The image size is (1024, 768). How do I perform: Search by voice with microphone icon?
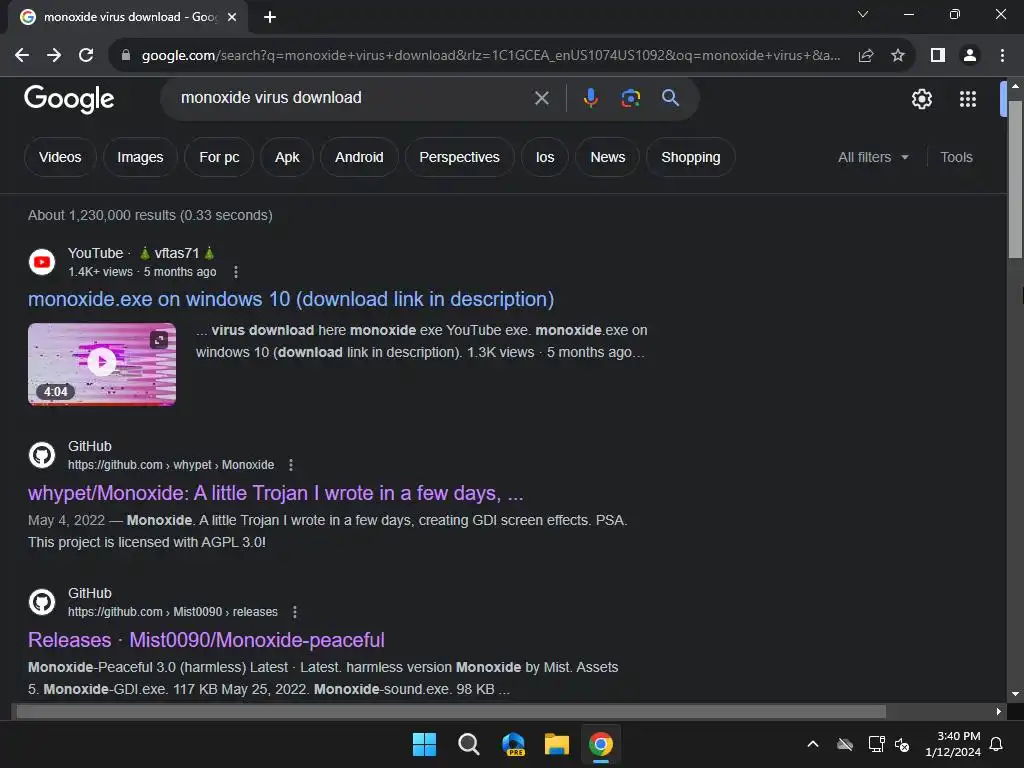coord(590,98)
